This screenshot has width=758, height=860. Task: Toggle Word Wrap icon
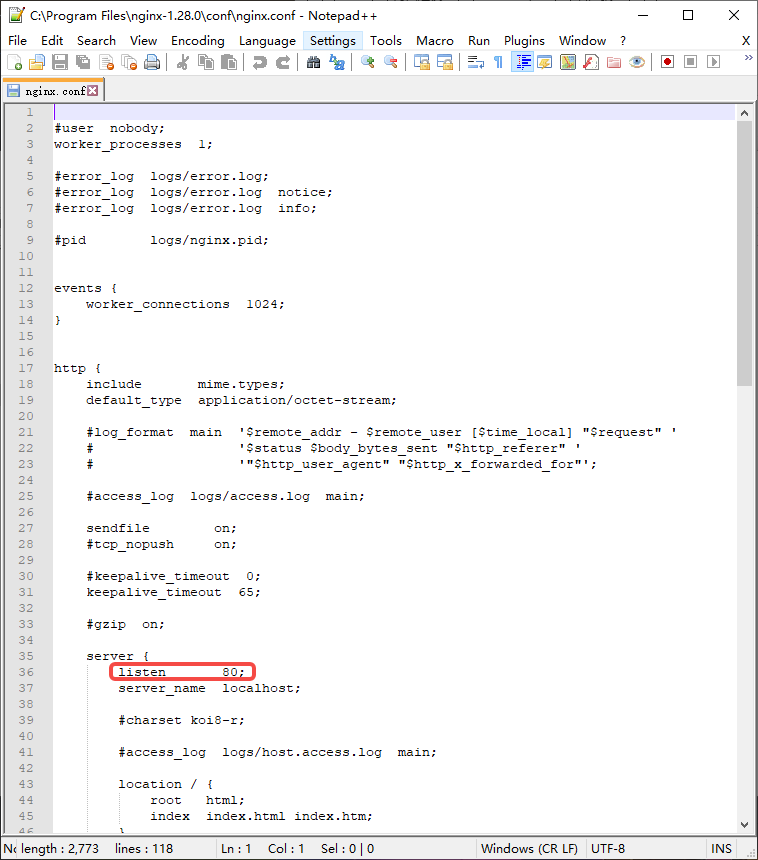[475, 62]
